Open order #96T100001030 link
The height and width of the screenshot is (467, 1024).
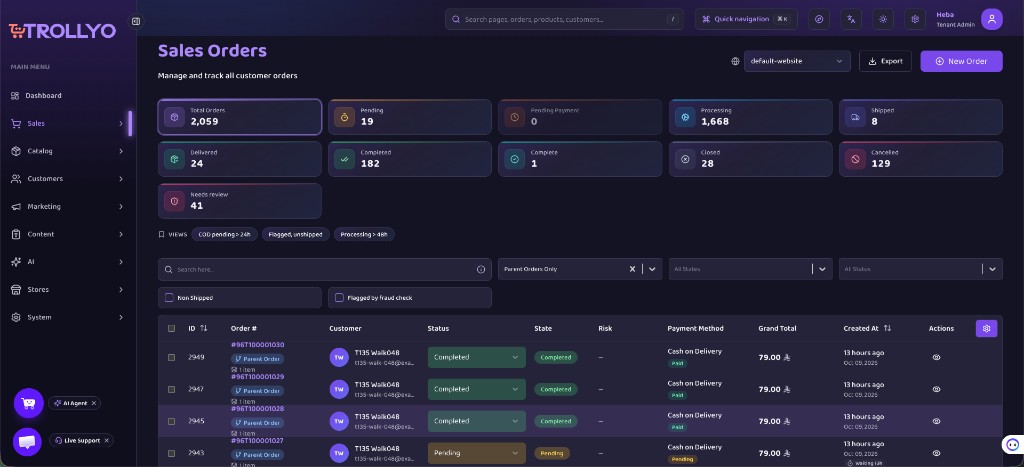(x=257, y=345)
